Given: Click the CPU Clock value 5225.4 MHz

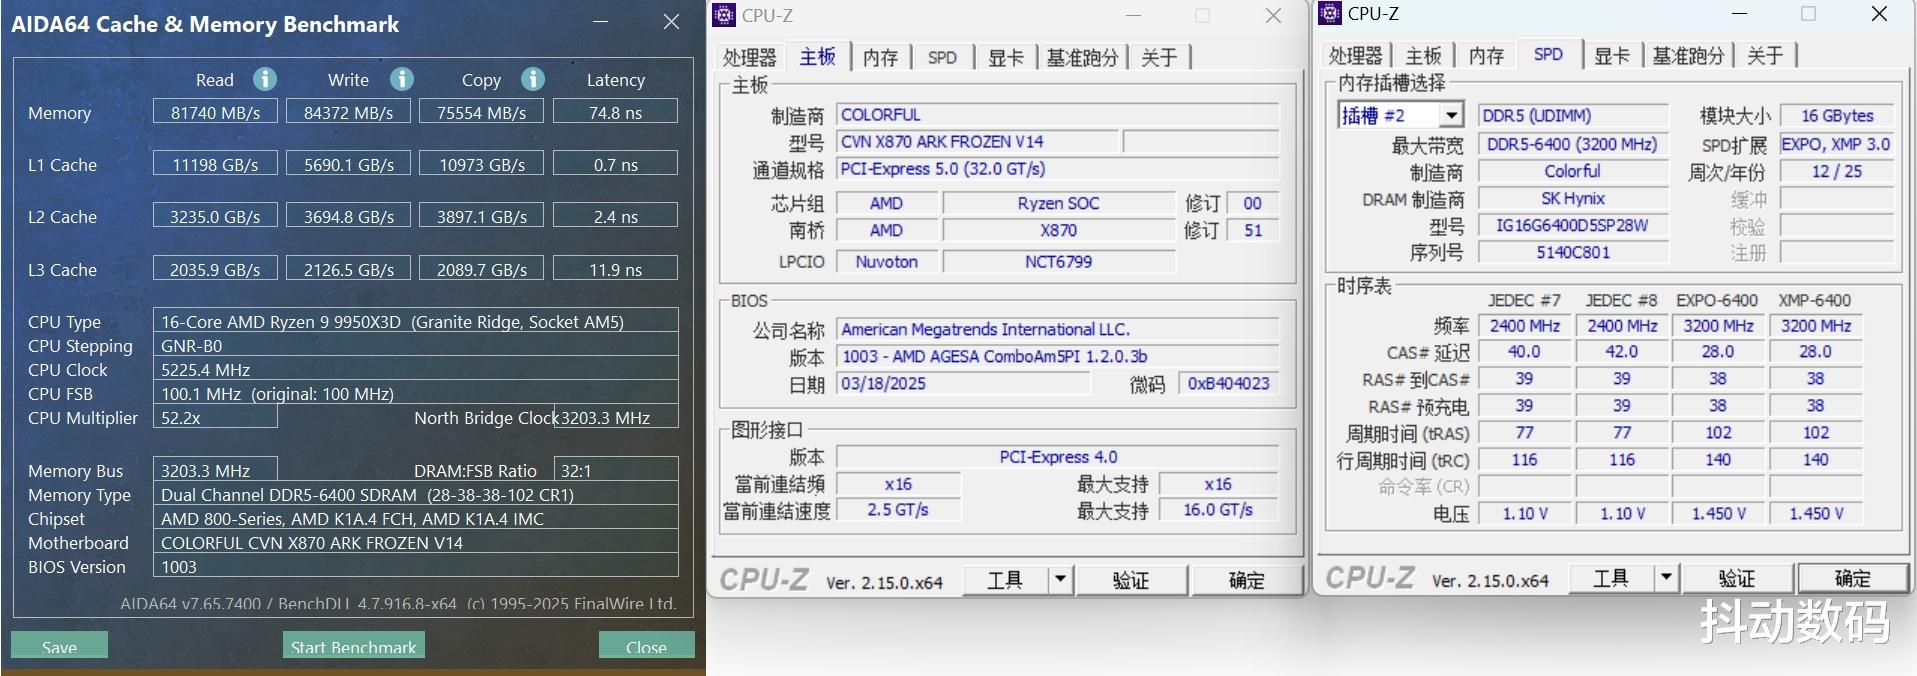Looking at the screenshot, I should pyautogui.click(x=416, y=369).
